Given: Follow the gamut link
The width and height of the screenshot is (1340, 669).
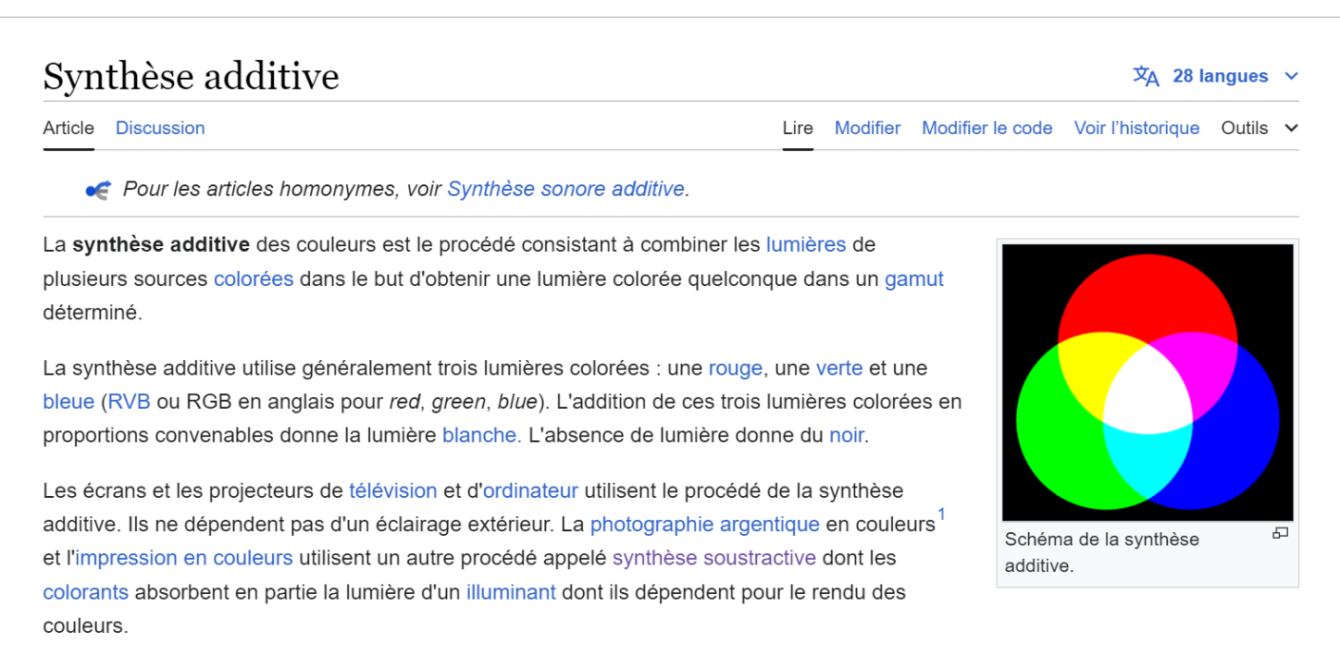Looking at the screenshot, I should pyautogui.click(x=913, y=279).
